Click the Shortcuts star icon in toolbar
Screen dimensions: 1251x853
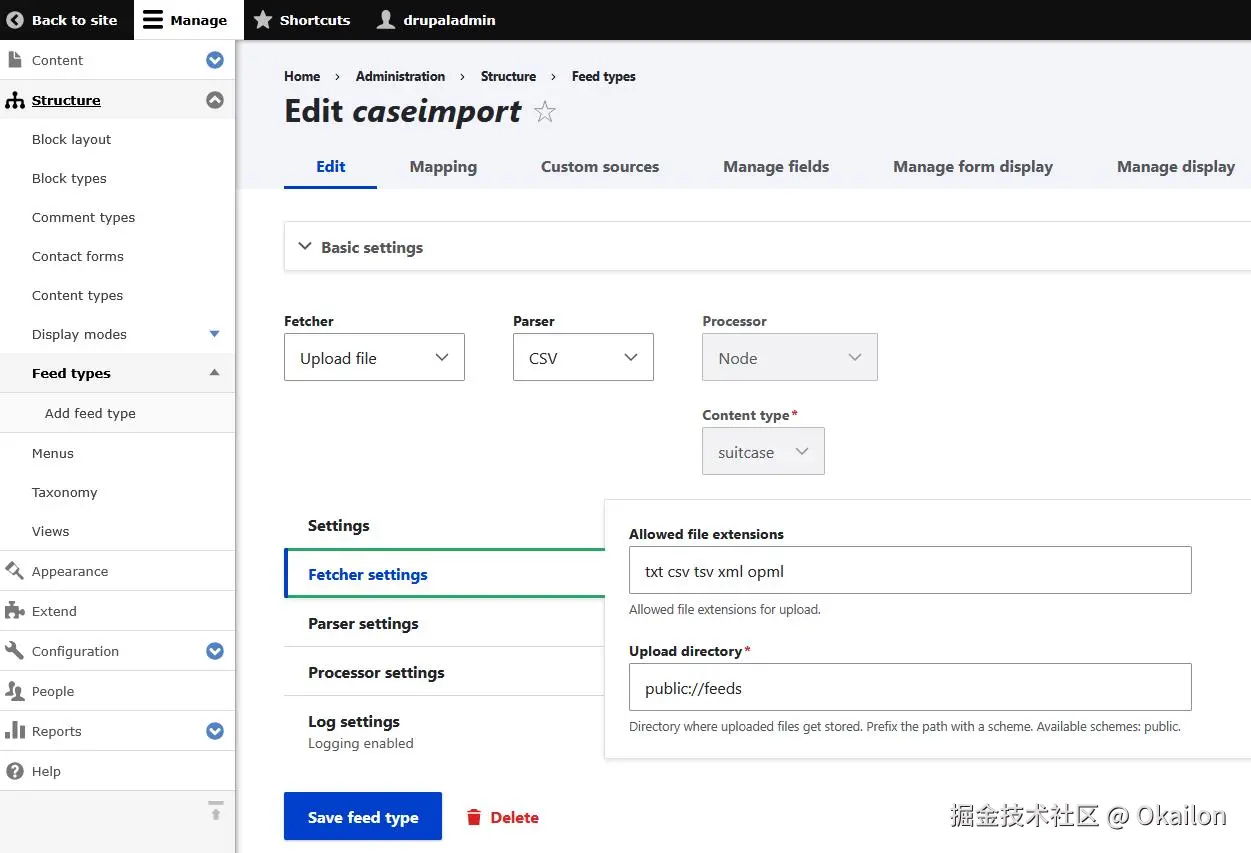pos(263,20)
